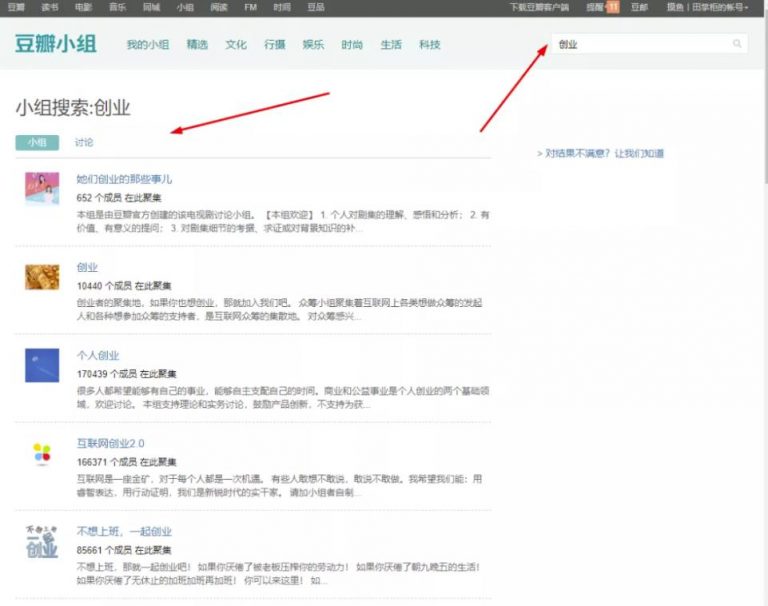Open 豆邮 mail in top bar

[639, 7]
